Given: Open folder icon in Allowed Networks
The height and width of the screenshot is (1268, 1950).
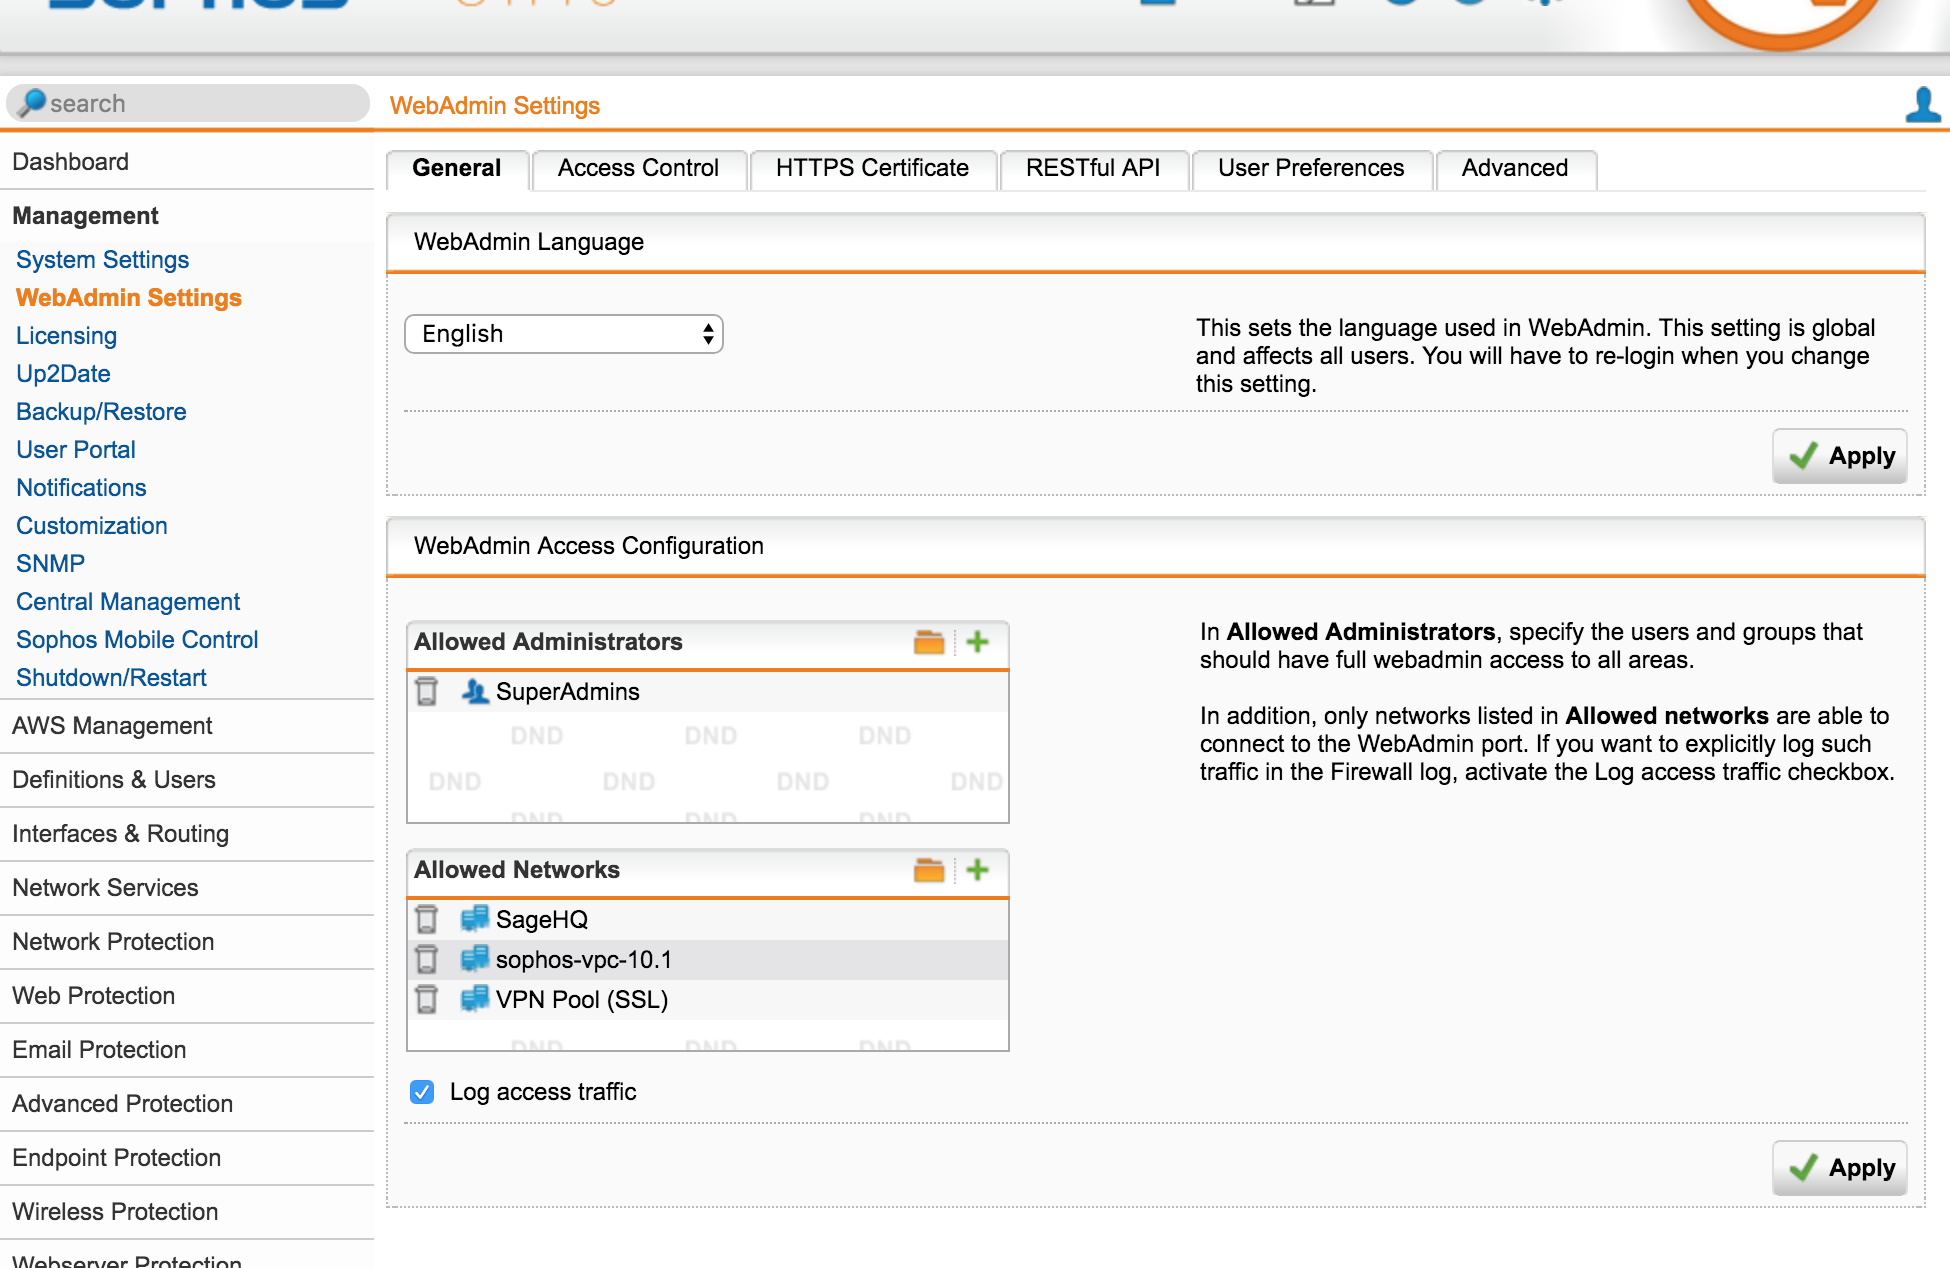Looking at the screenshot, I should pyautogui.click(x=929, y=870).
